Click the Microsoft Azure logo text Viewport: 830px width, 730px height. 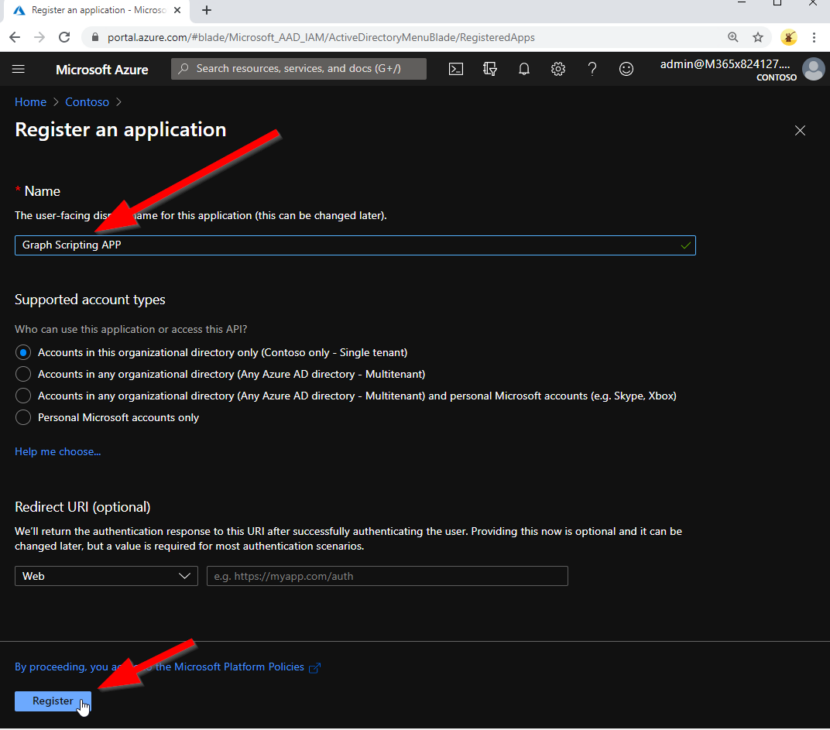pos(102,70)
